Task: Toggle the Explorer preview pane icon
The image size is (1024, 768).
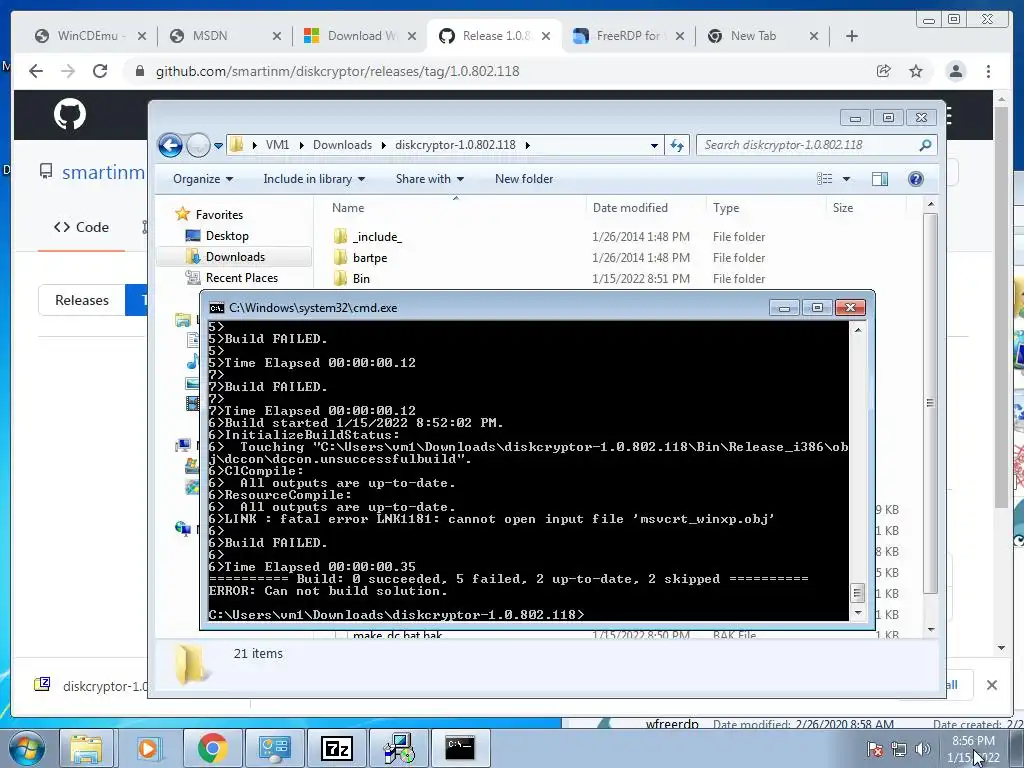Action: coord(880,179)
